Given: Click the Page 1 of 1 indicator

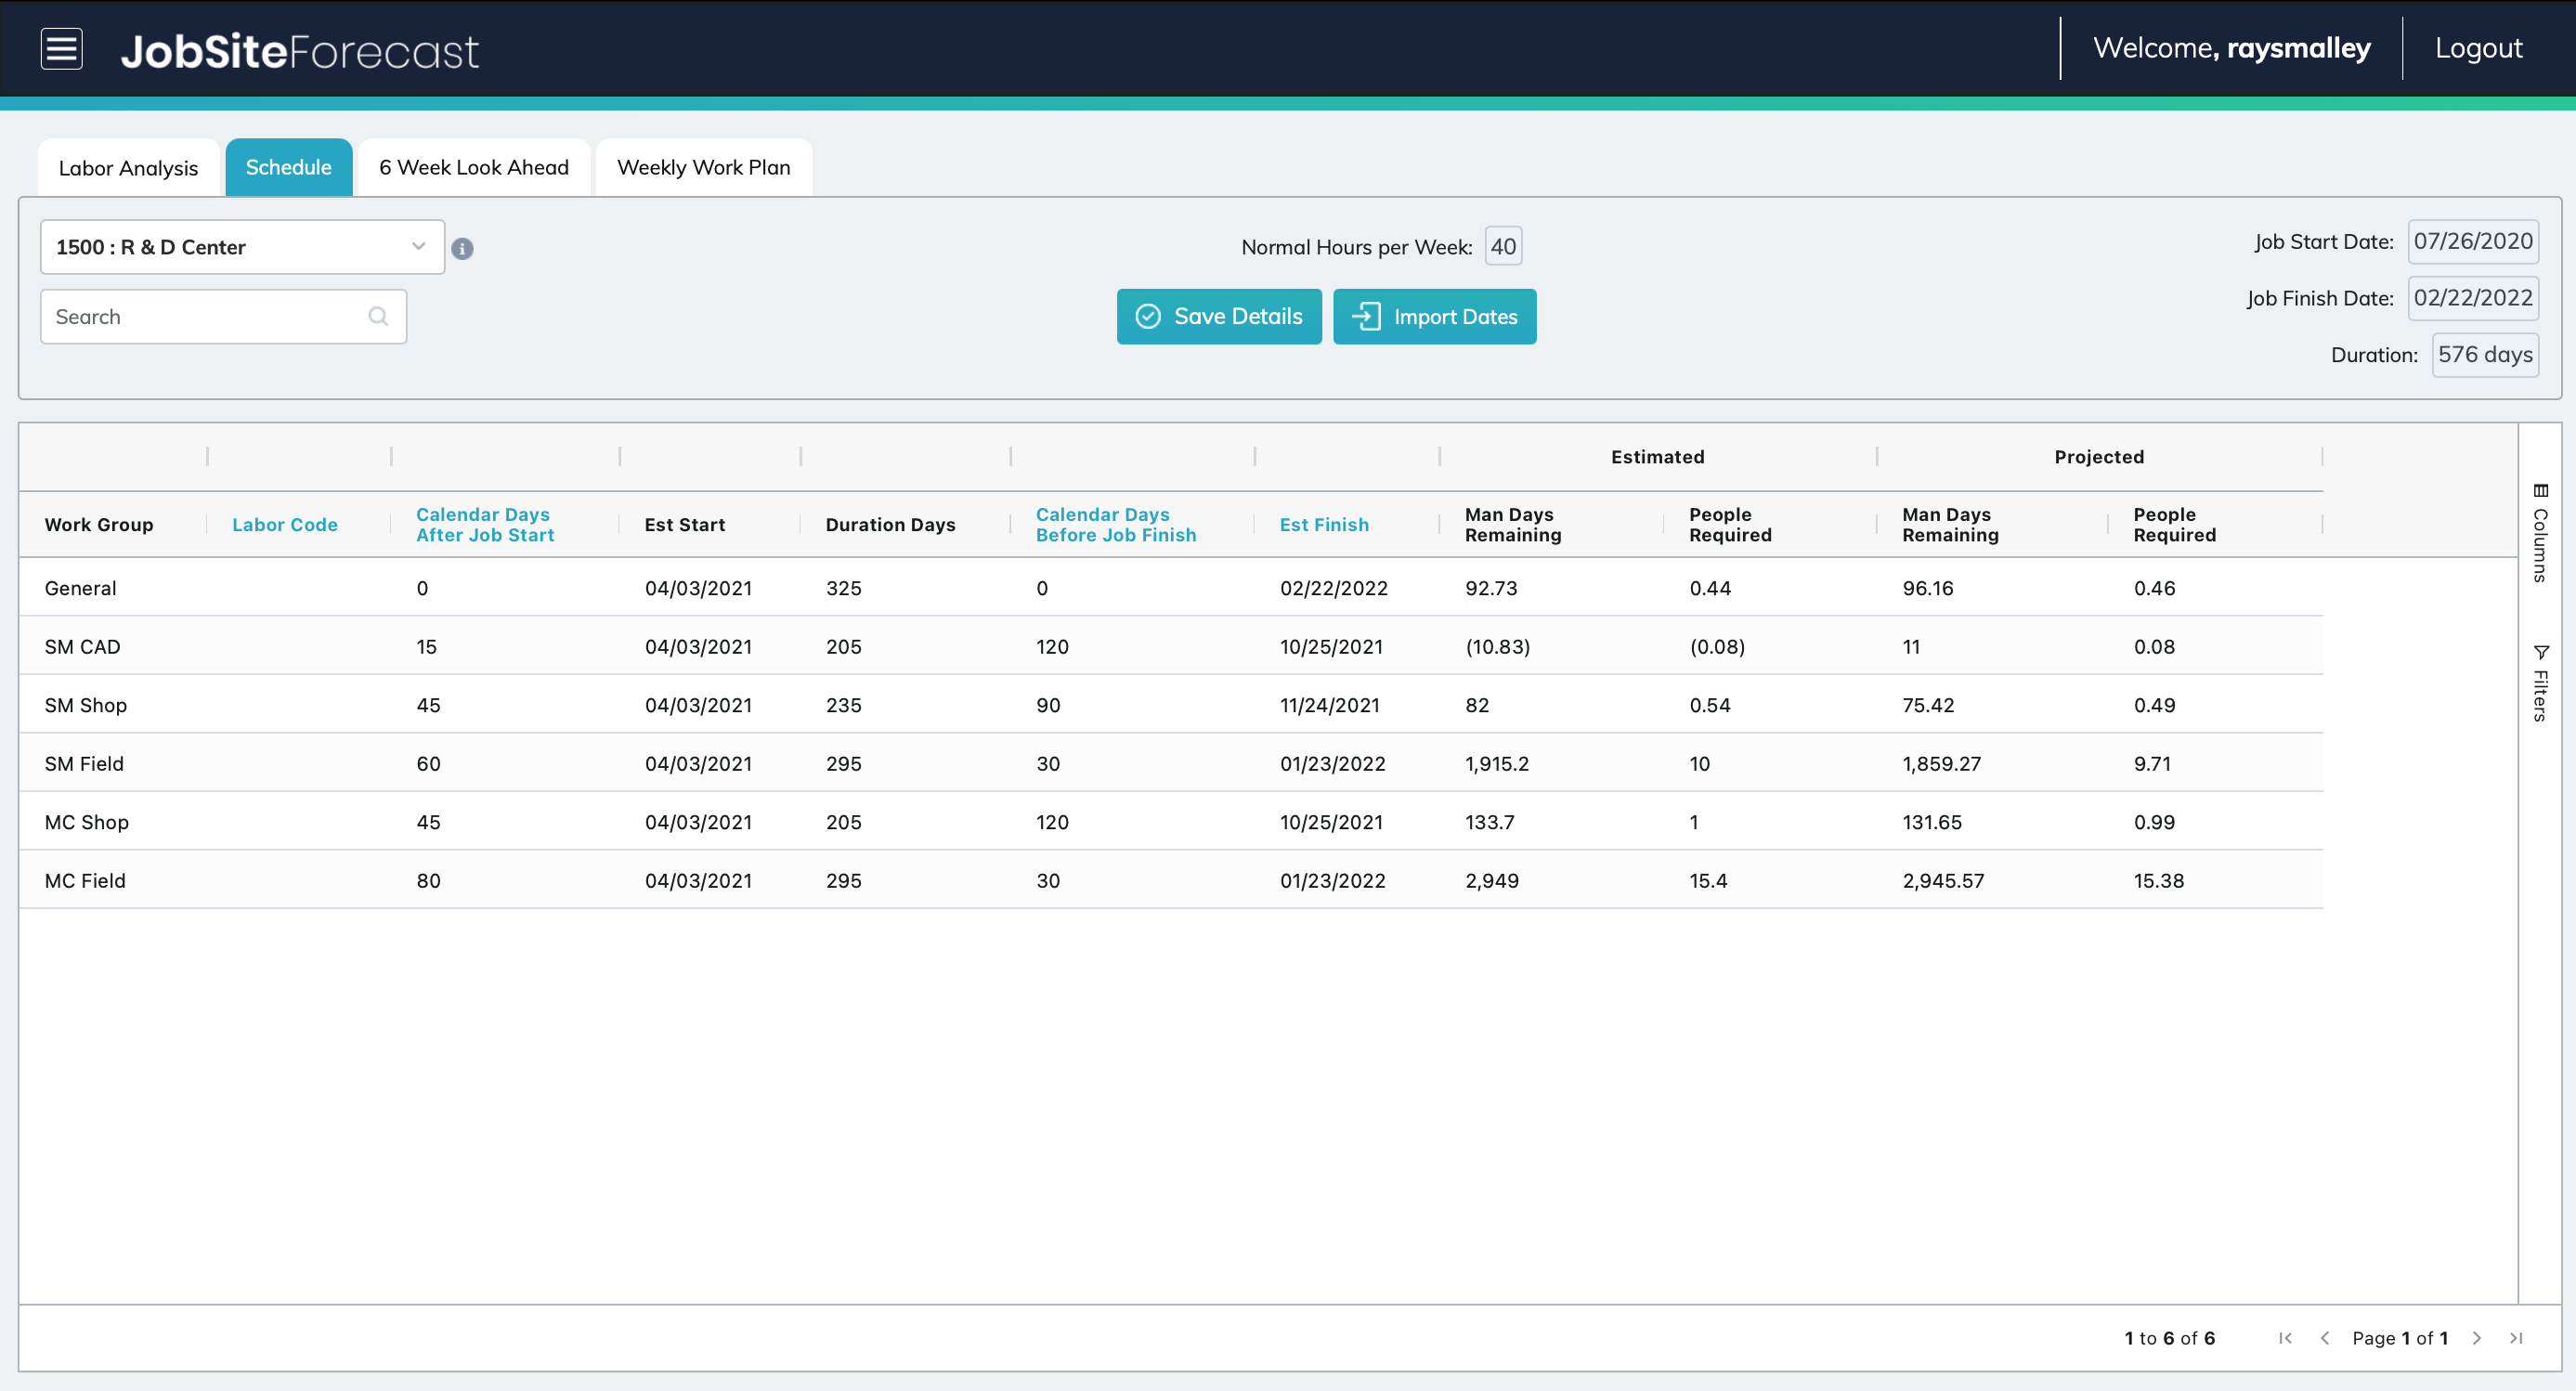Looking at the screenshot, I should click(x=2400, y=1338).
